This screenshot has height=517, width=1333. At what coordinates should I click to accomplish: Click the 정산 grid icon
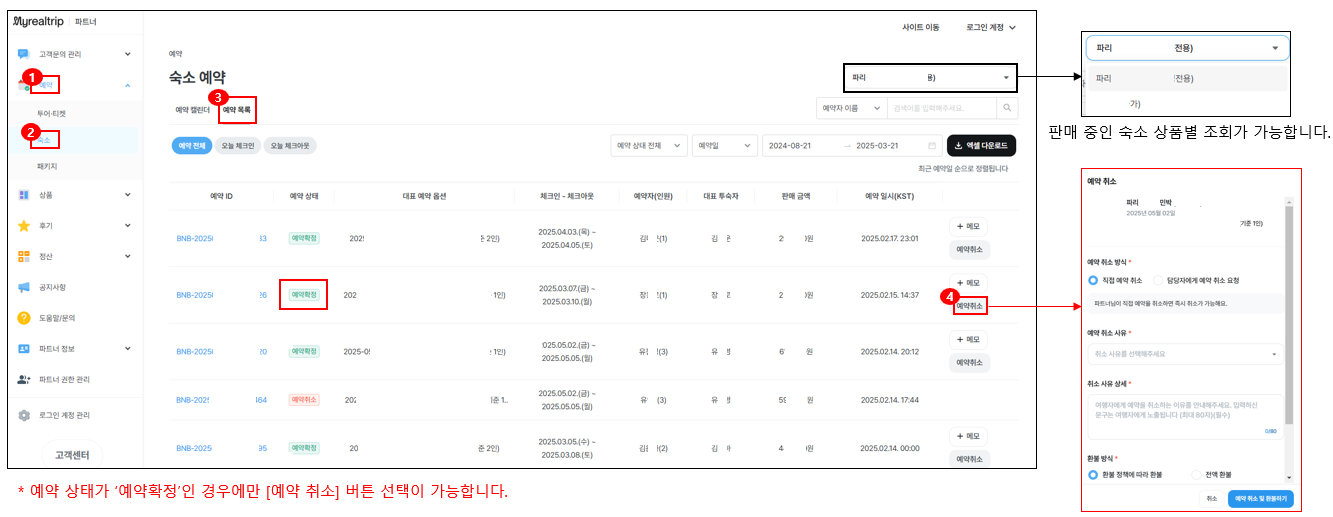click(x=23, y=257)
